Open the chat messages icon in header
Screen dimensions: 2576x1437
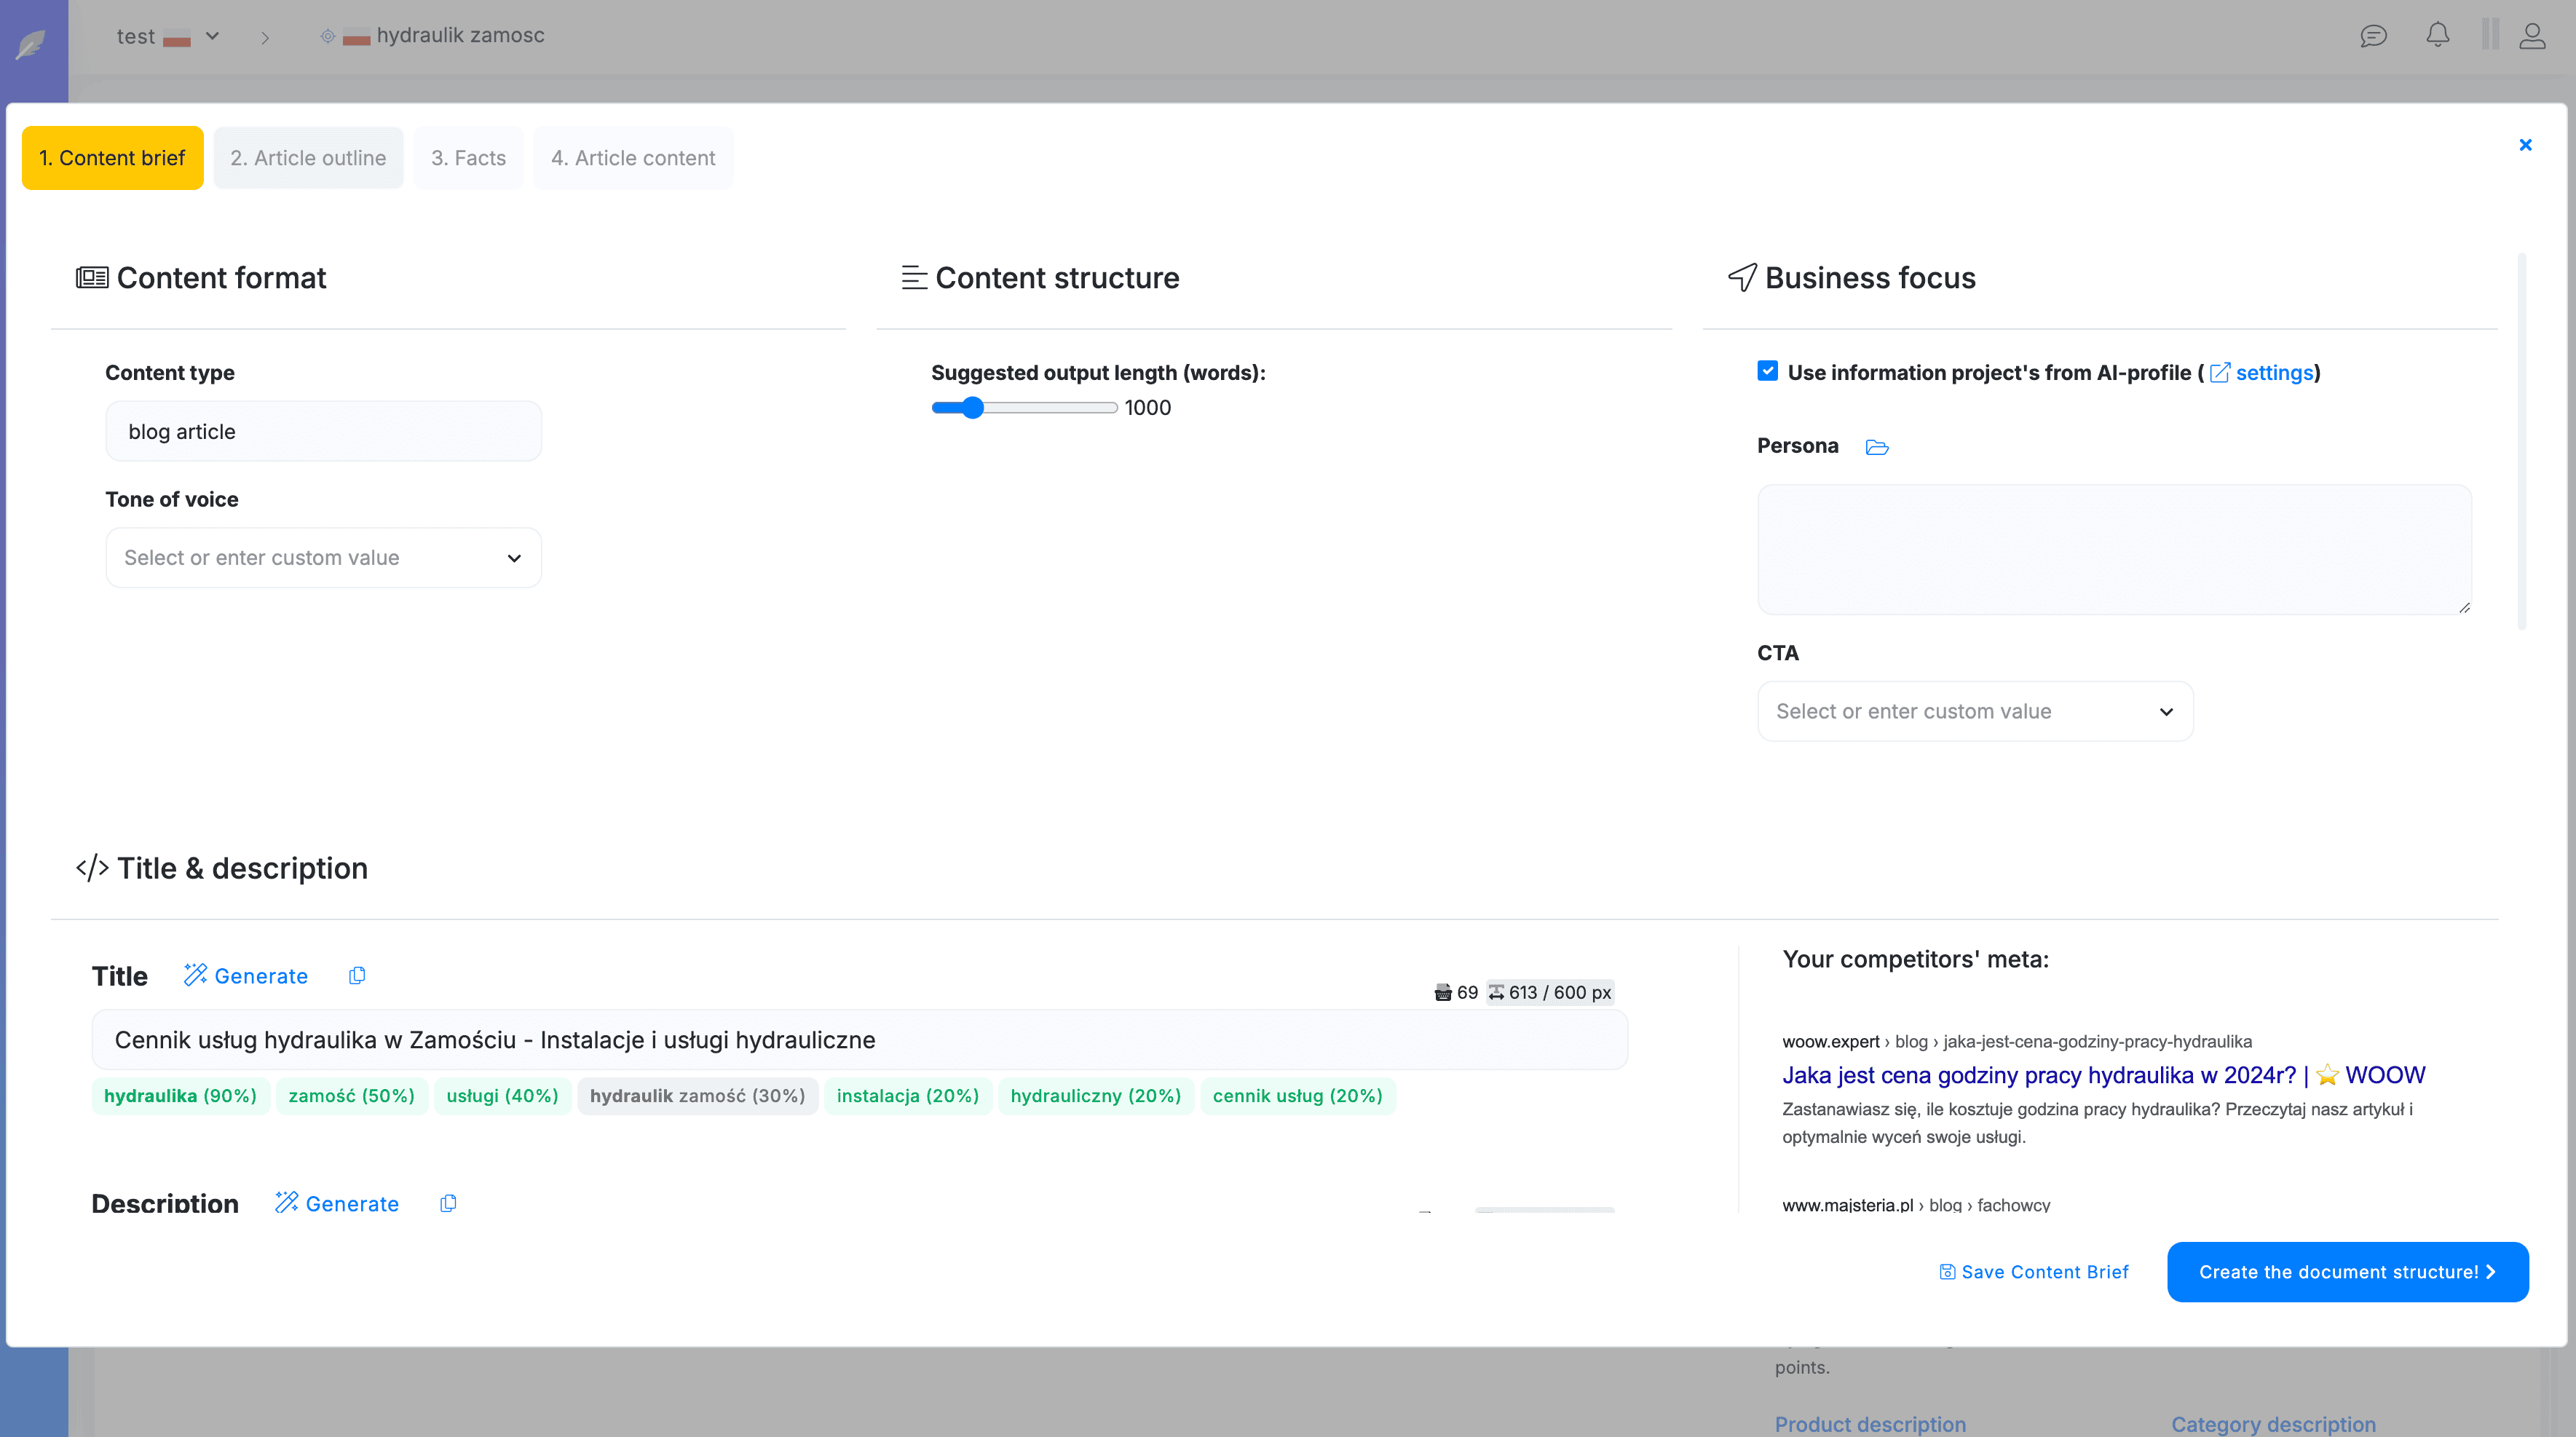coord(2373,36)
